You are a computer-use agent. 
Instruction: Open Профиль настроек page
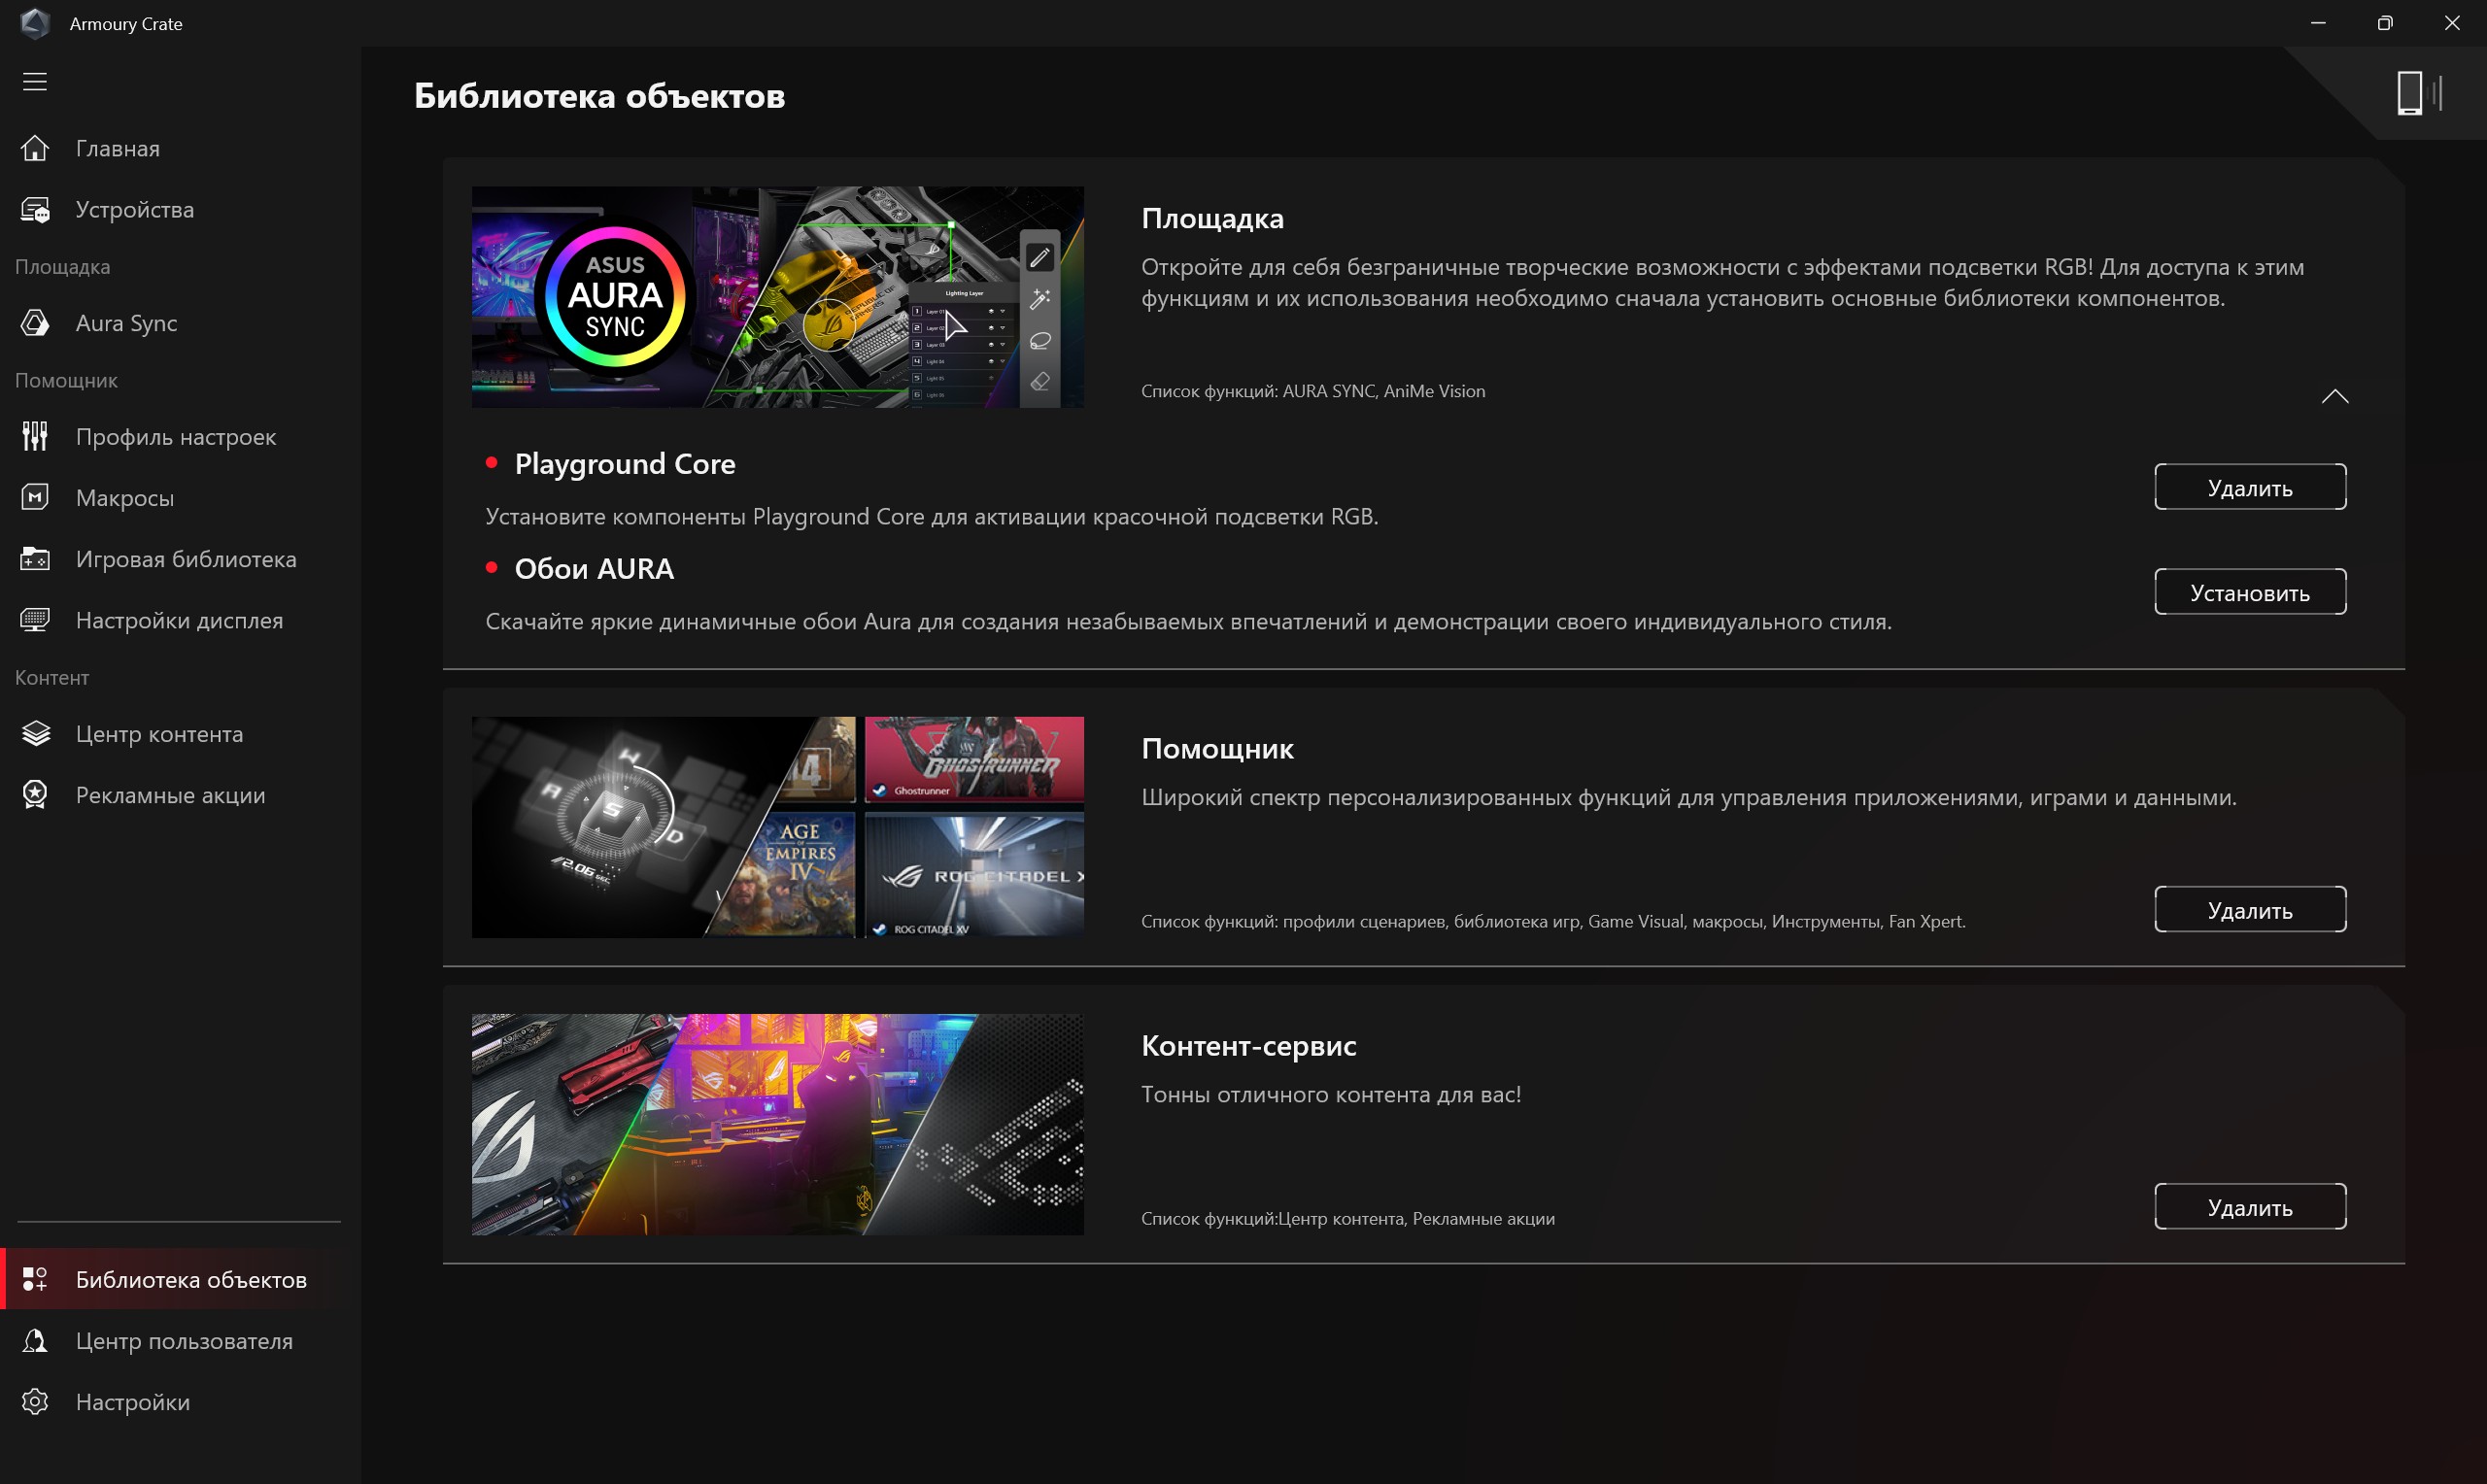(x=180, y=436)
